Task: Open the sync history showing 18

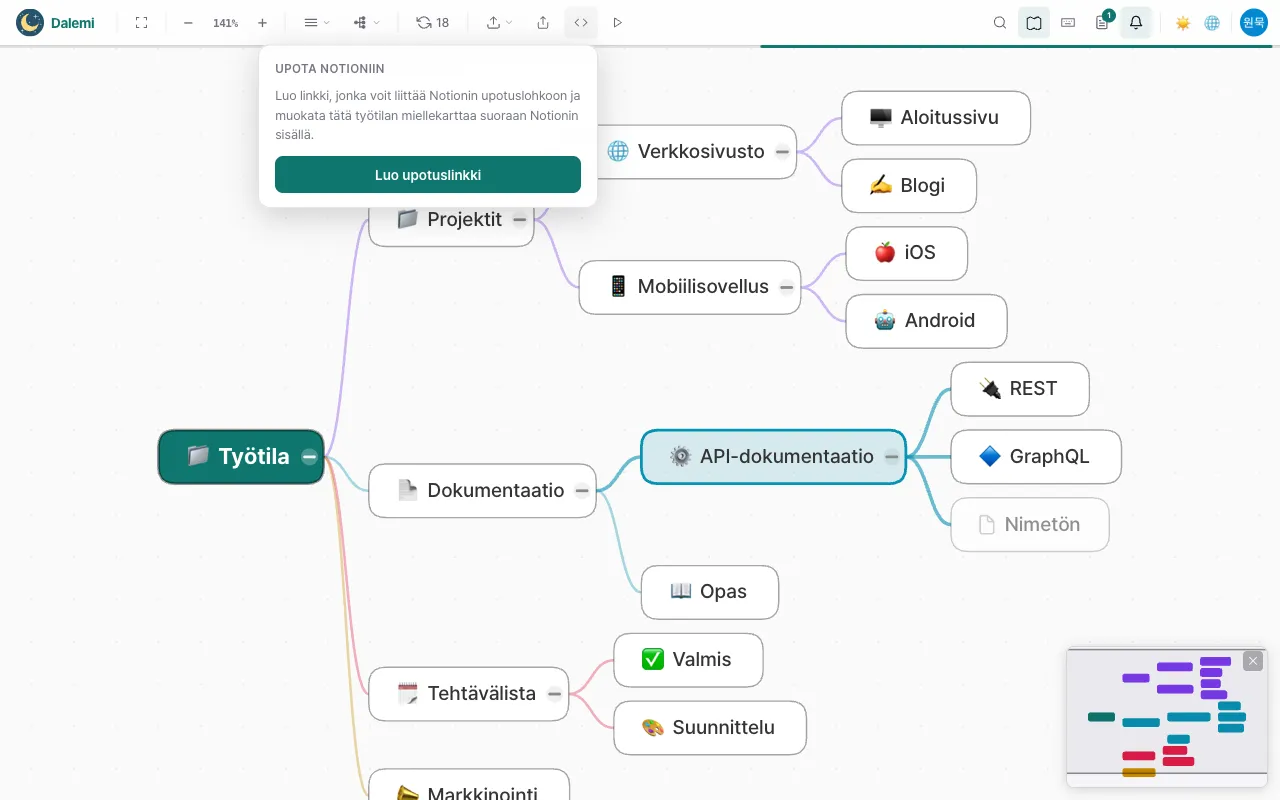Action: 433,22
